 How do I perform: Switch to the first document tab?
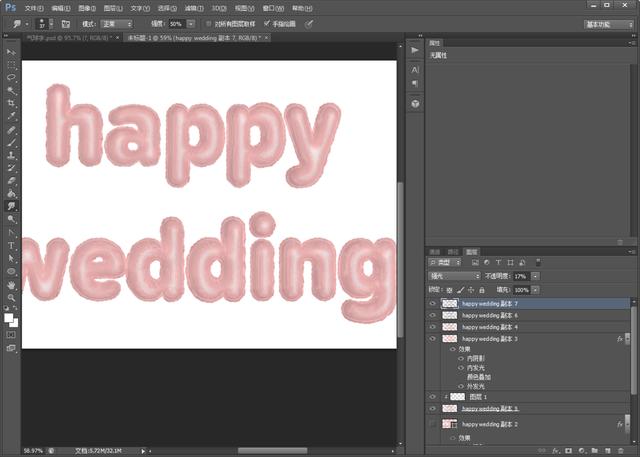69,38
